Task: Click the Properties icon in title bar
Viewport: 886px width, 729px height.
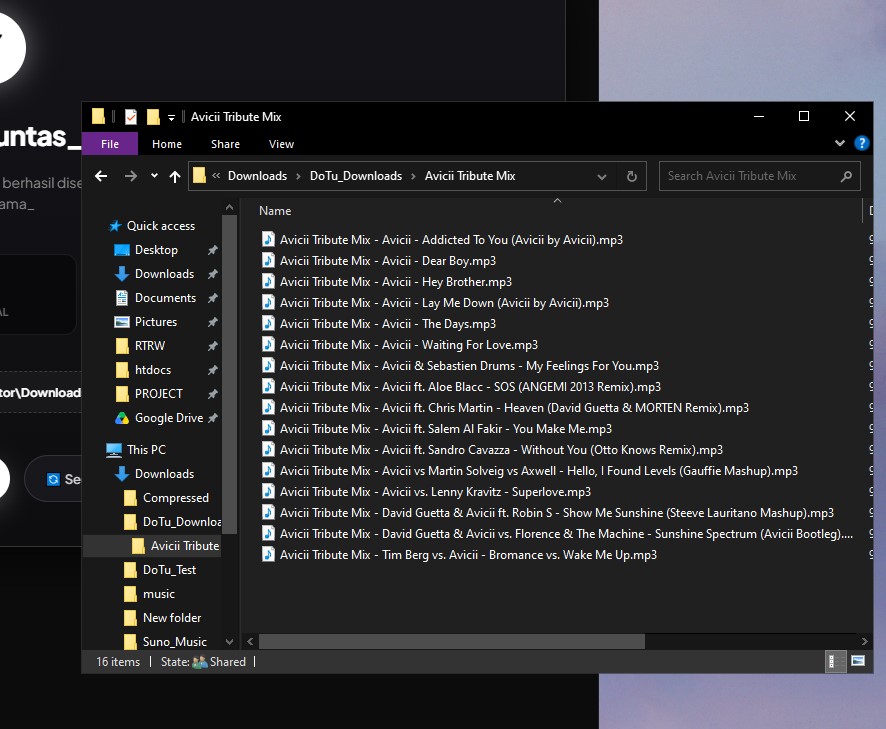Action: (x=131, y=117)
